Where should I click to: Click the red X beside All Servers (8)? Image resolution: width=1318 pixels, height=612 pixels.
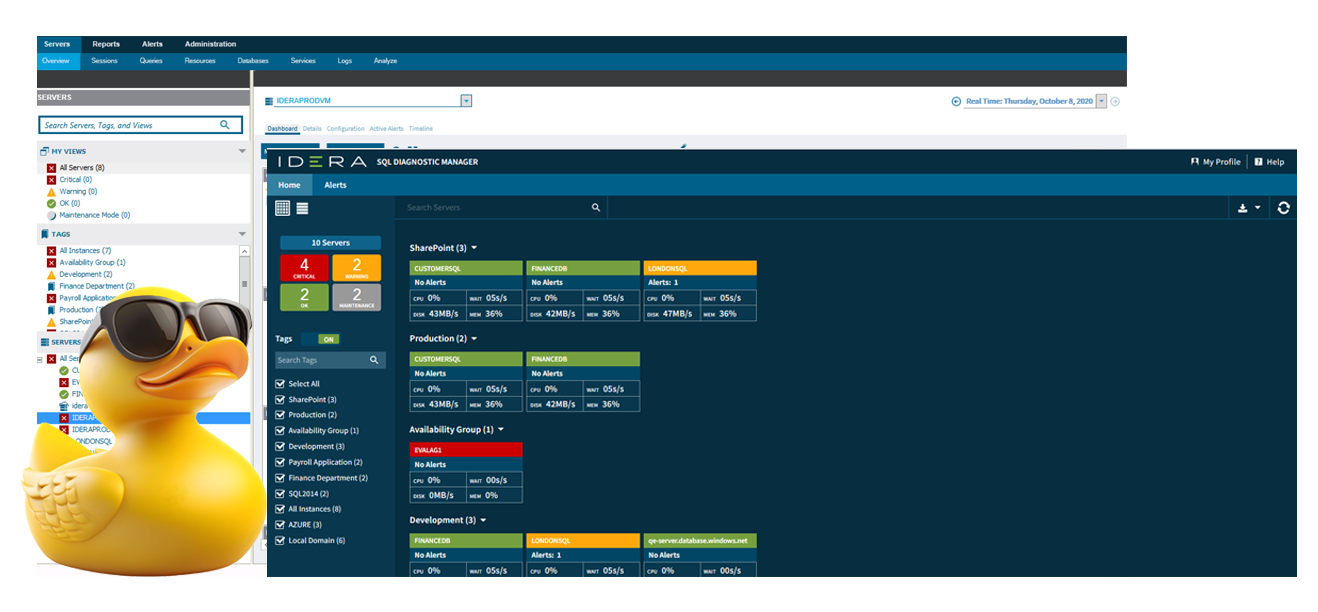[51, 168]
